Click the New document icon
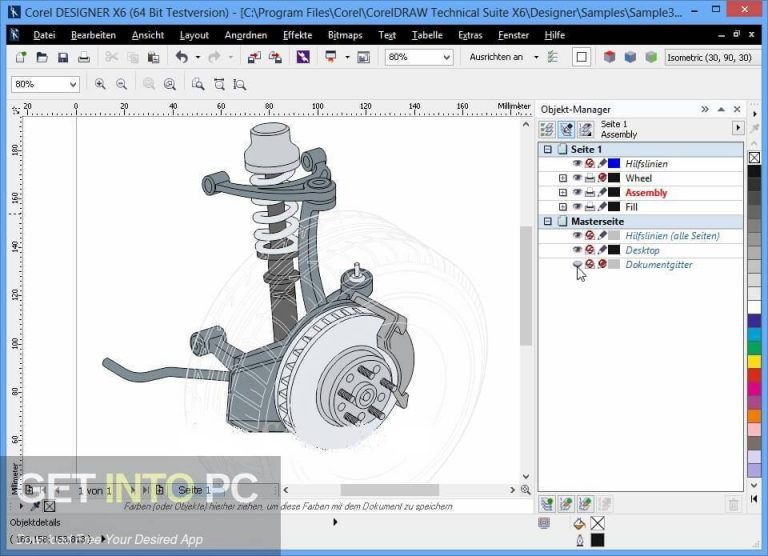The height and width of the screenshot is (556, 768). [x=21, y=57]
